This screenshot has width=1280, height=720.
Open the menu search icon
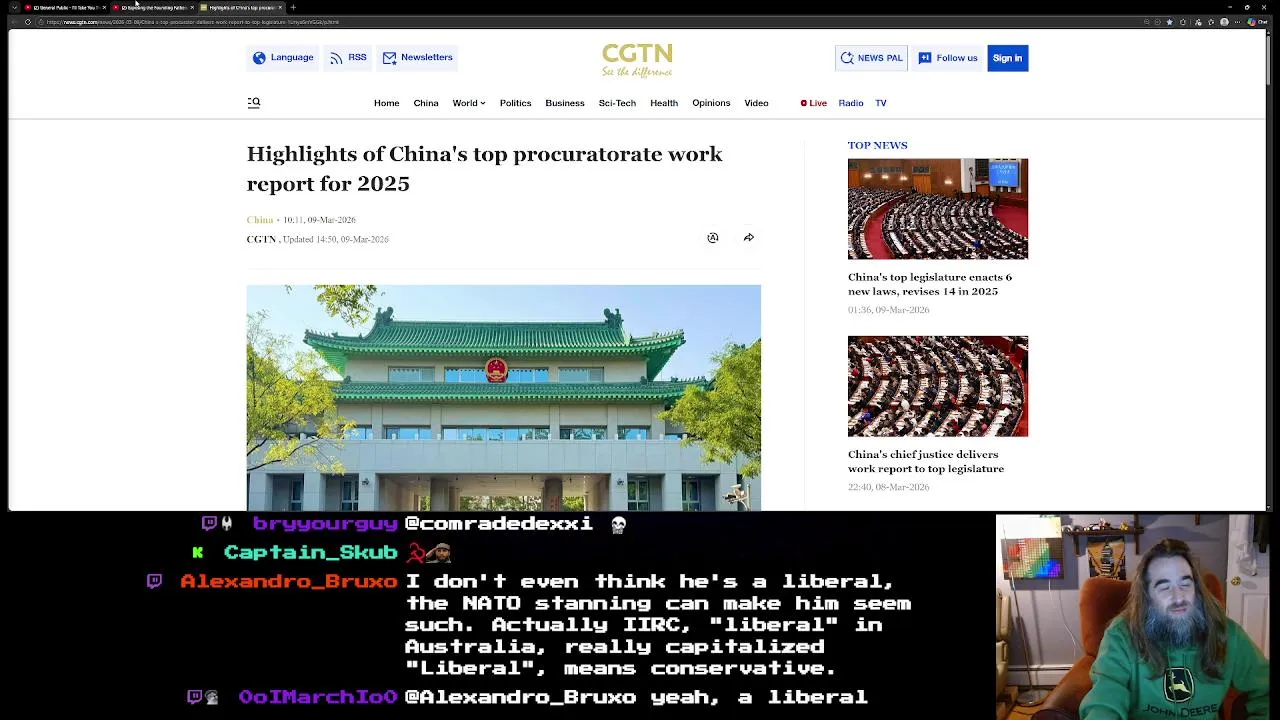[x=254, y=102]
